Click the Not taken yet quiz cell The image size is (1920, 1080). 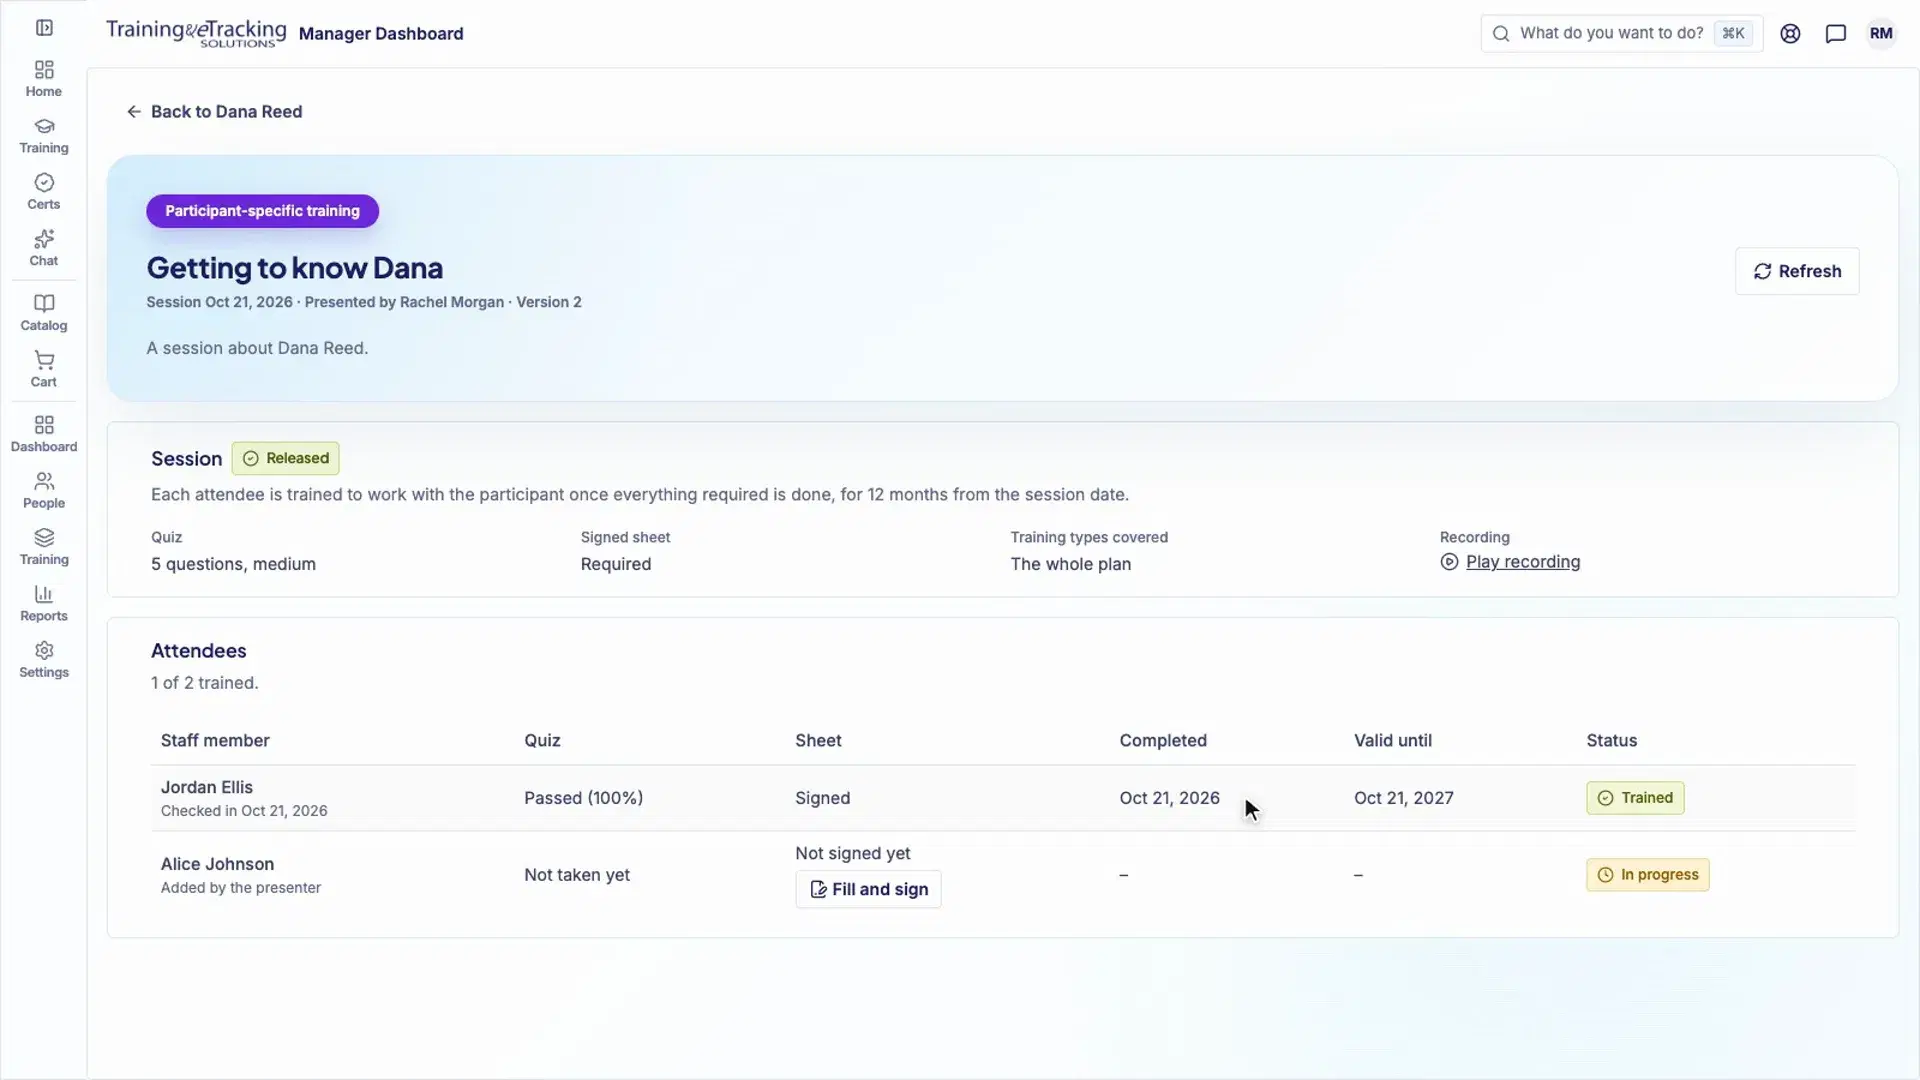point(577,875)
